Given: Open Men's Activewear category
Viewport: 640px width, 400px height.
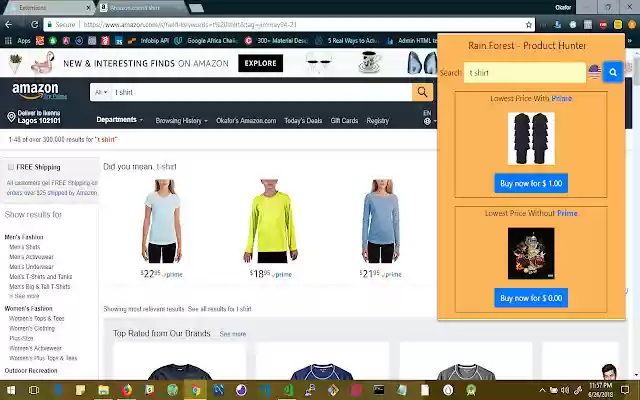Looking at the screenshot, I should [x=31, y=257].
